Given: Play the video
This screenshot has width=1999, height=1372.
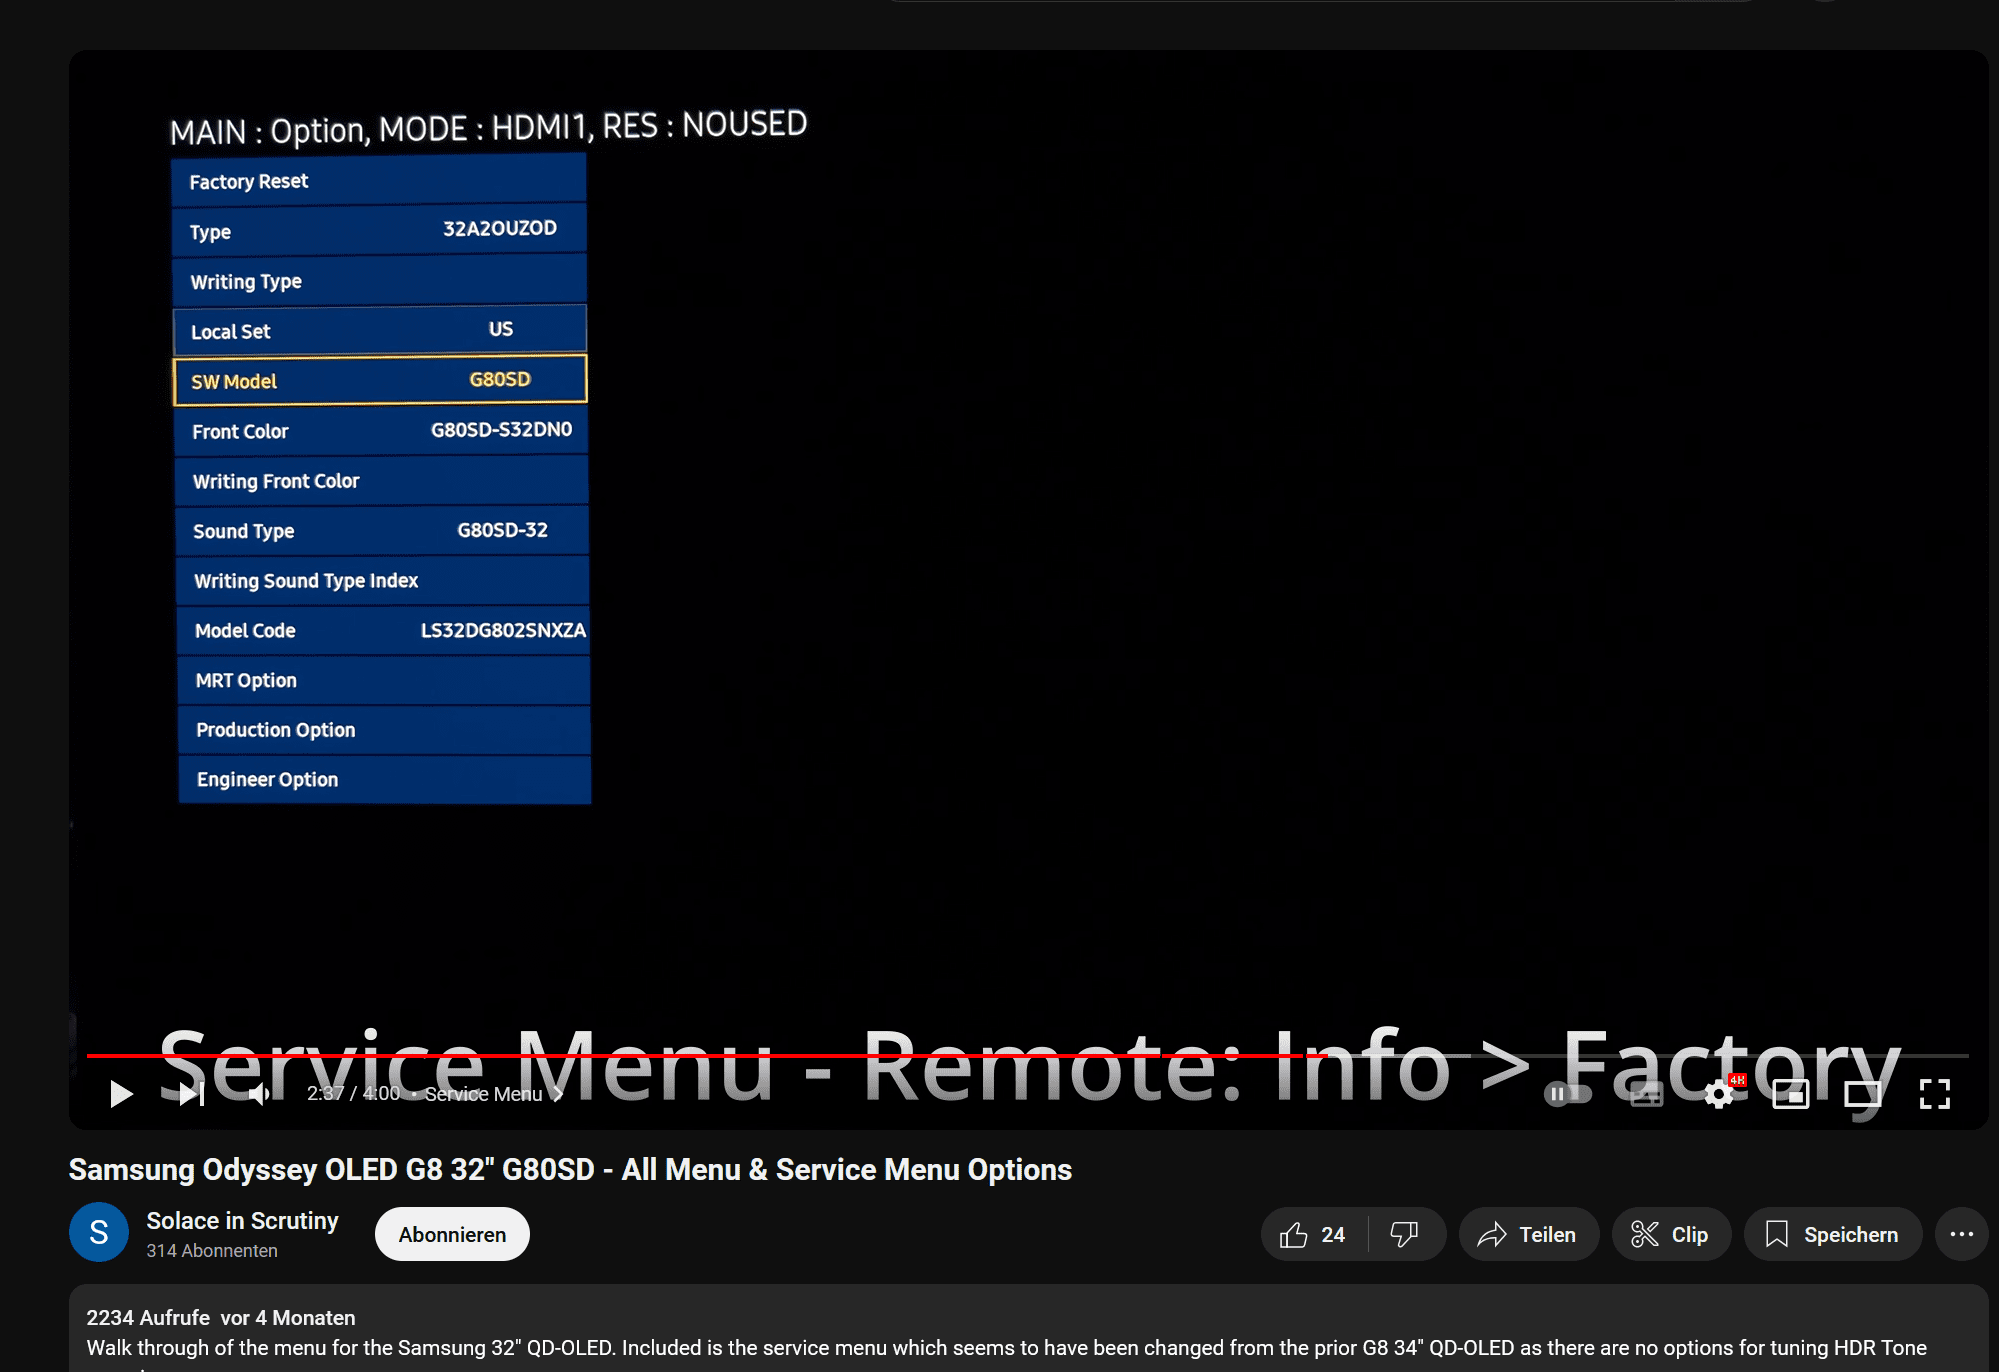Looking at the screenshot, I should point(121,1094).
